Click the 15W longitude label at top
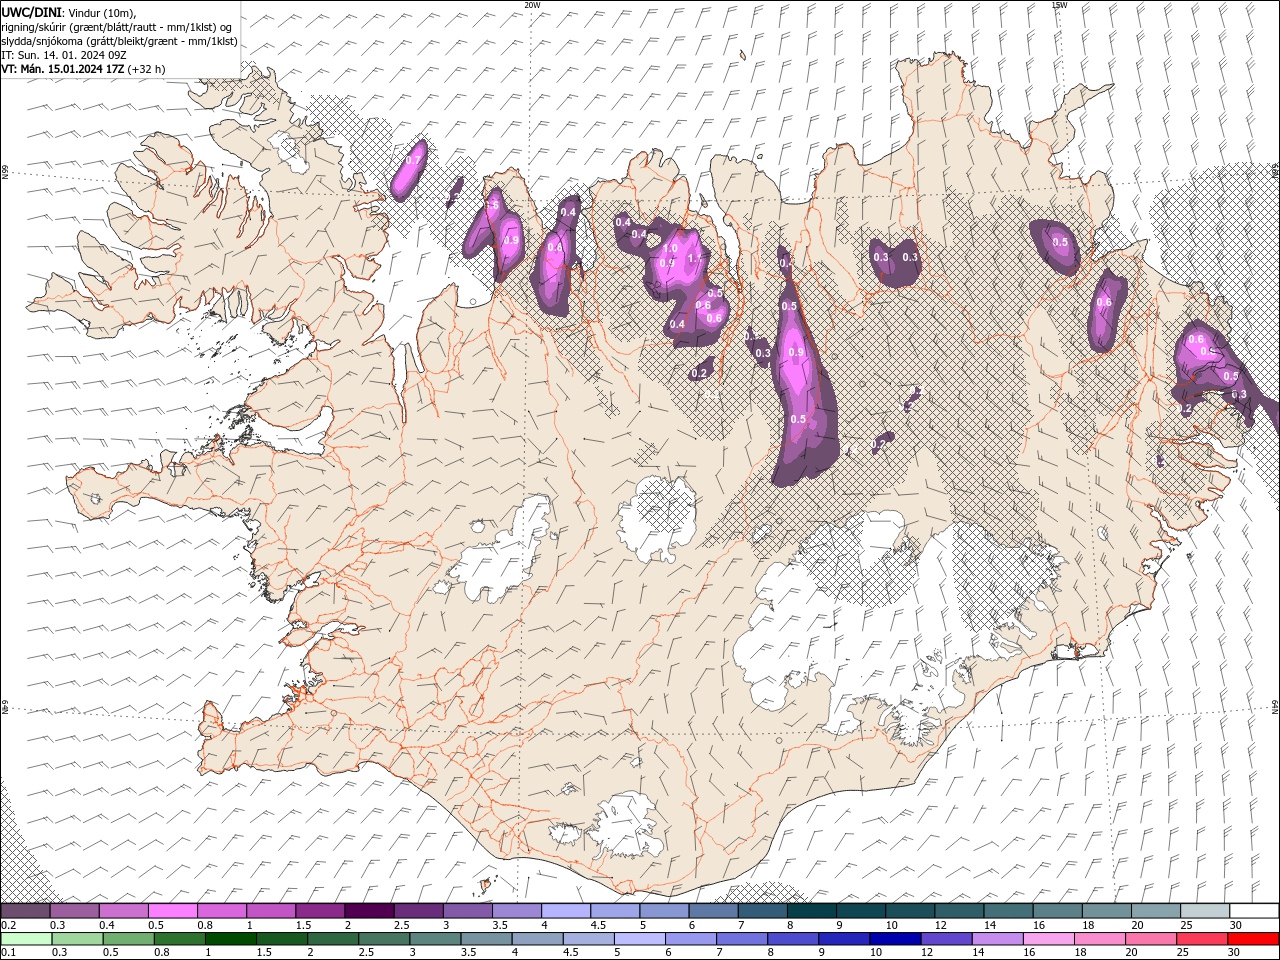The height and width of the screenshot is (960, 1280). 1059,5
